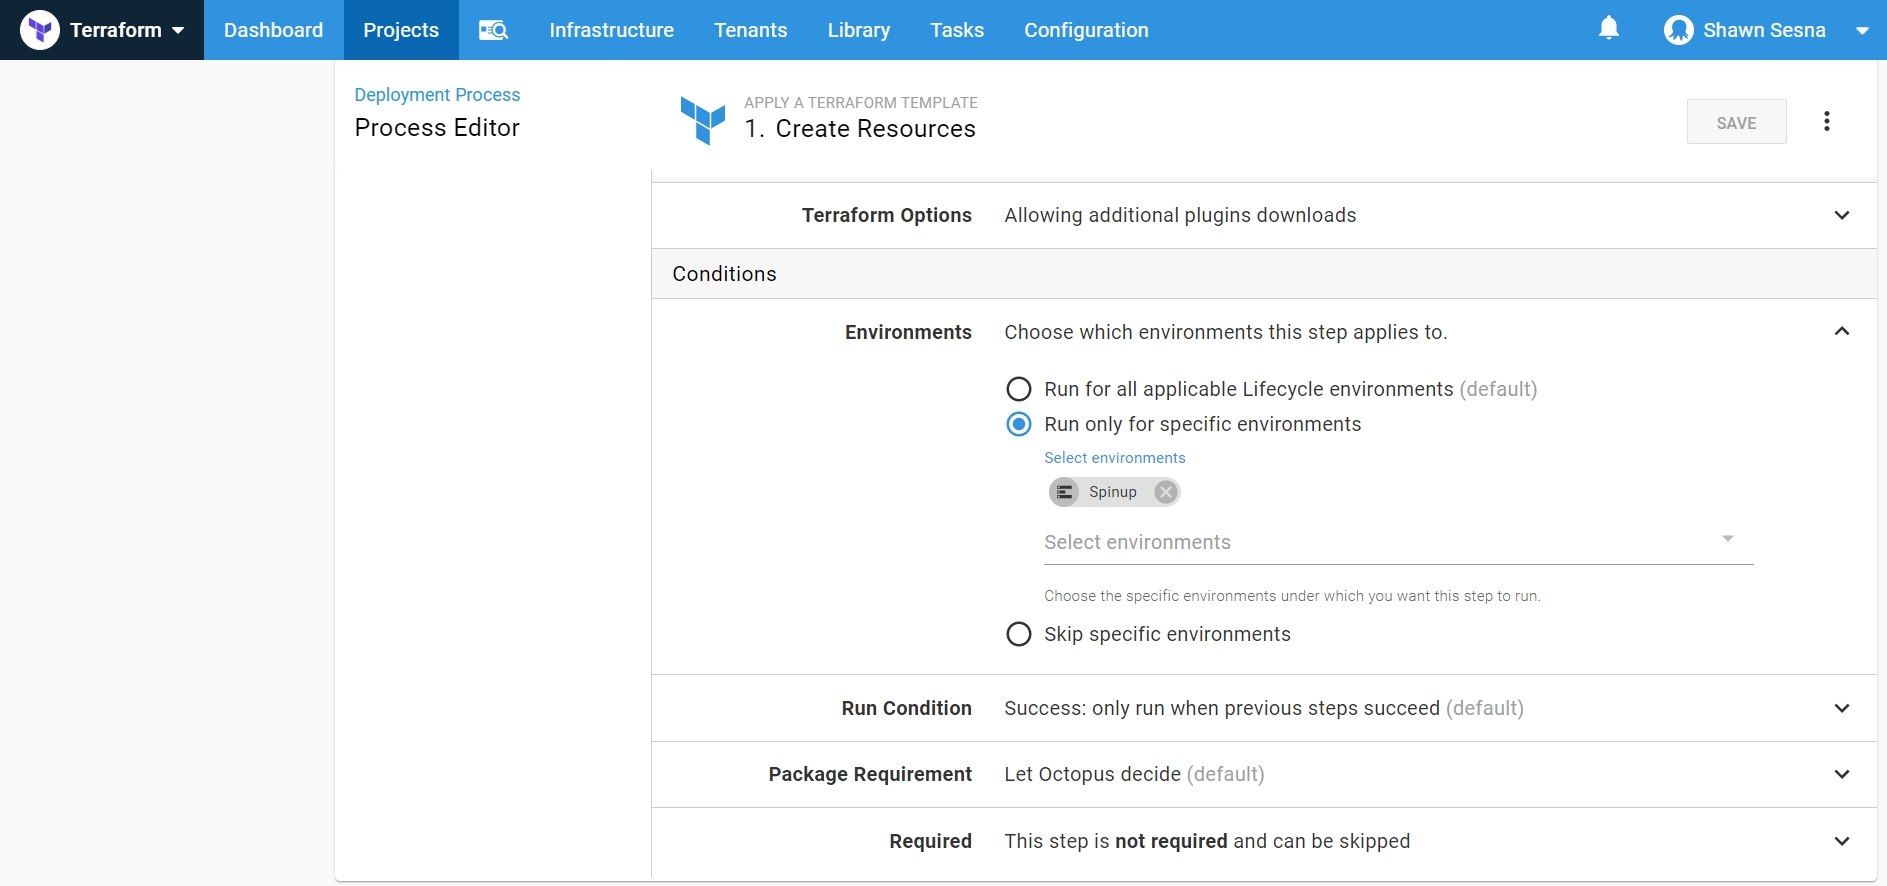Choose Skip specific environments option
1887x886 pixels.
1018,634
